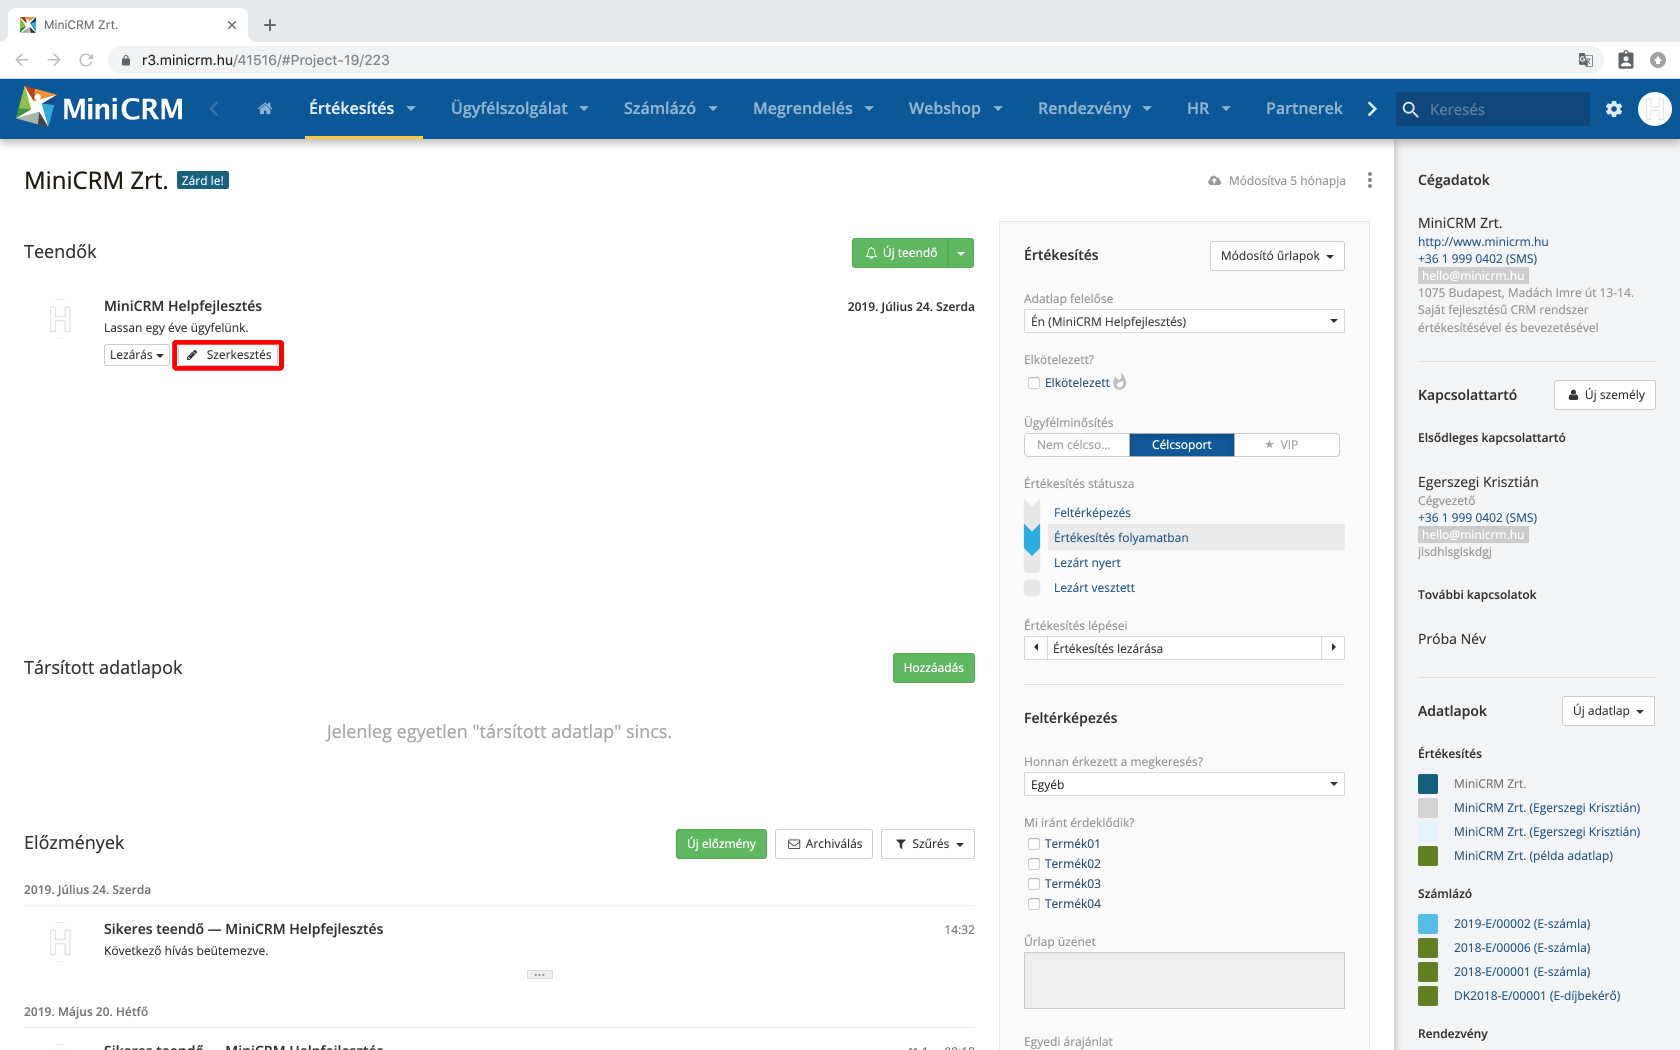Open Partnerek menu
The height and width of the screenshot is (1050, 1680).
[1304, 109]
